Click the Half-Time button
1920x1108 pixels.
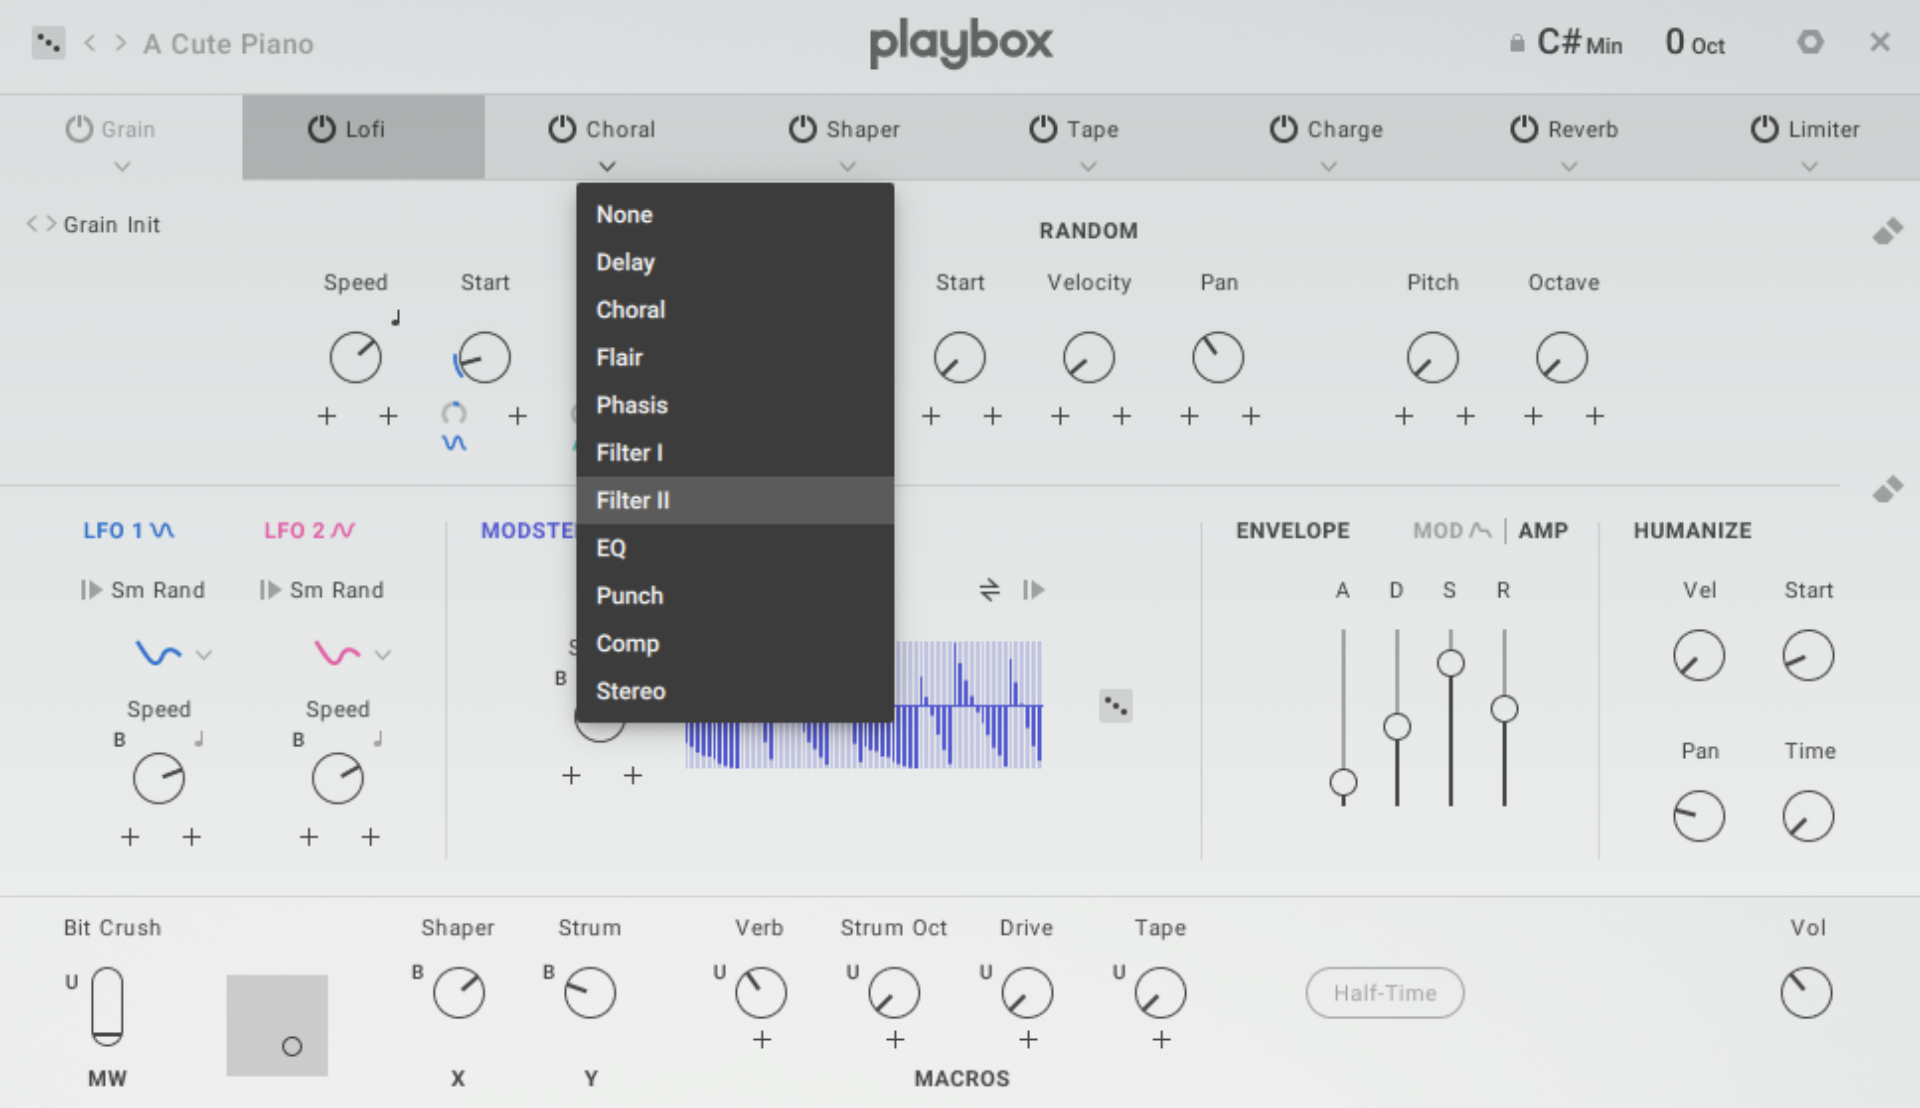pos(1384,992)
